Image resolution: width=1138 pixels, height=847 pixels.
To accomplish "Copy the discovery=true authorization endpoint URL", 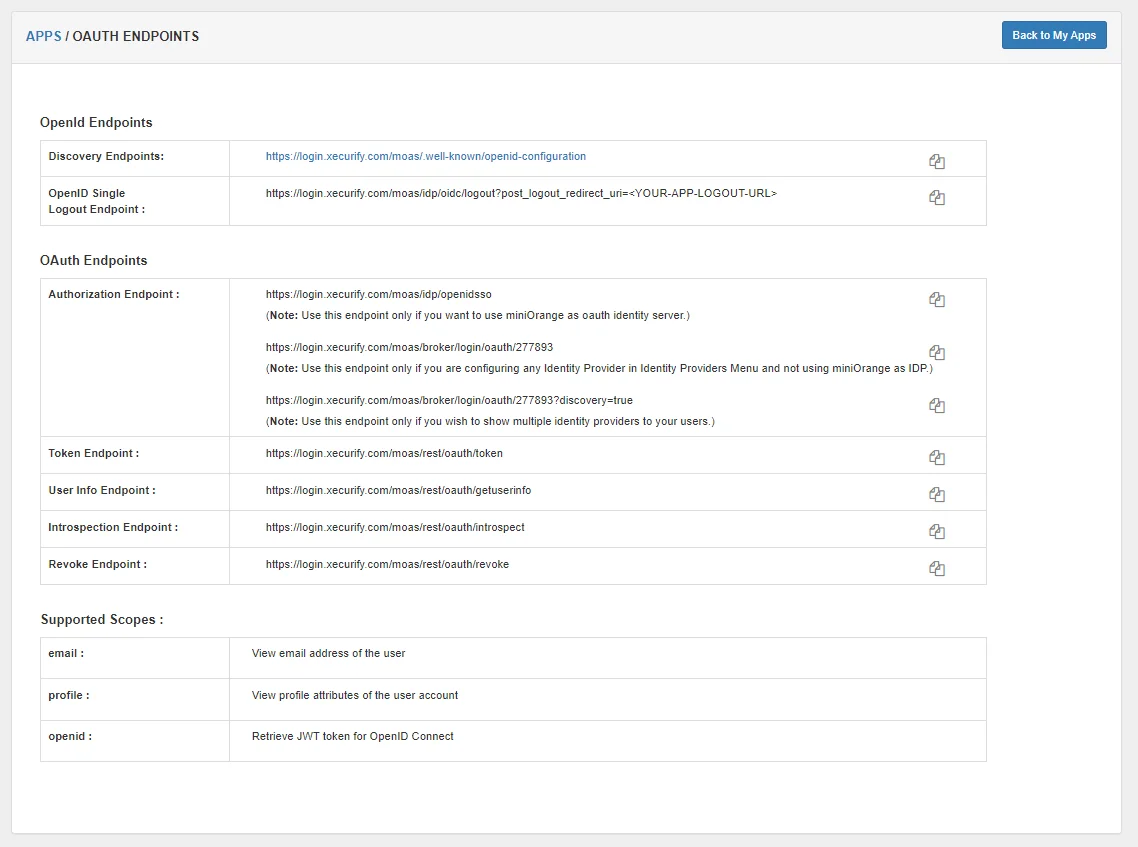I will click(x=937, y=406).
